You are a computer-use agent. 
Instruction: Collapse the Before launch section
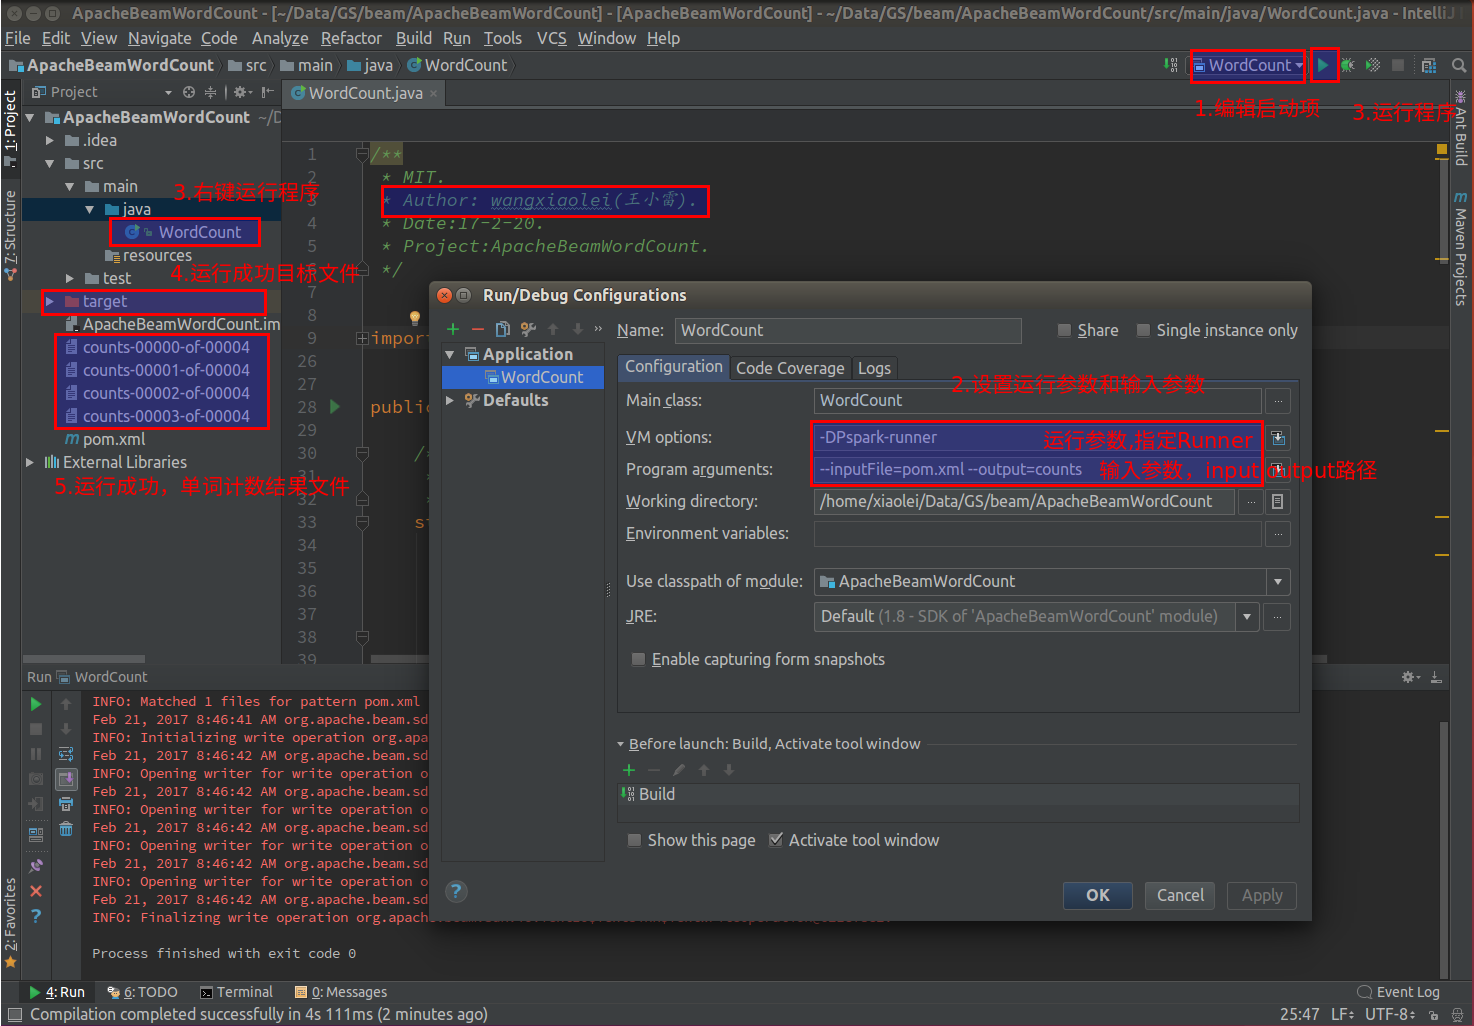pyautogui.click(x=621, y=744)
